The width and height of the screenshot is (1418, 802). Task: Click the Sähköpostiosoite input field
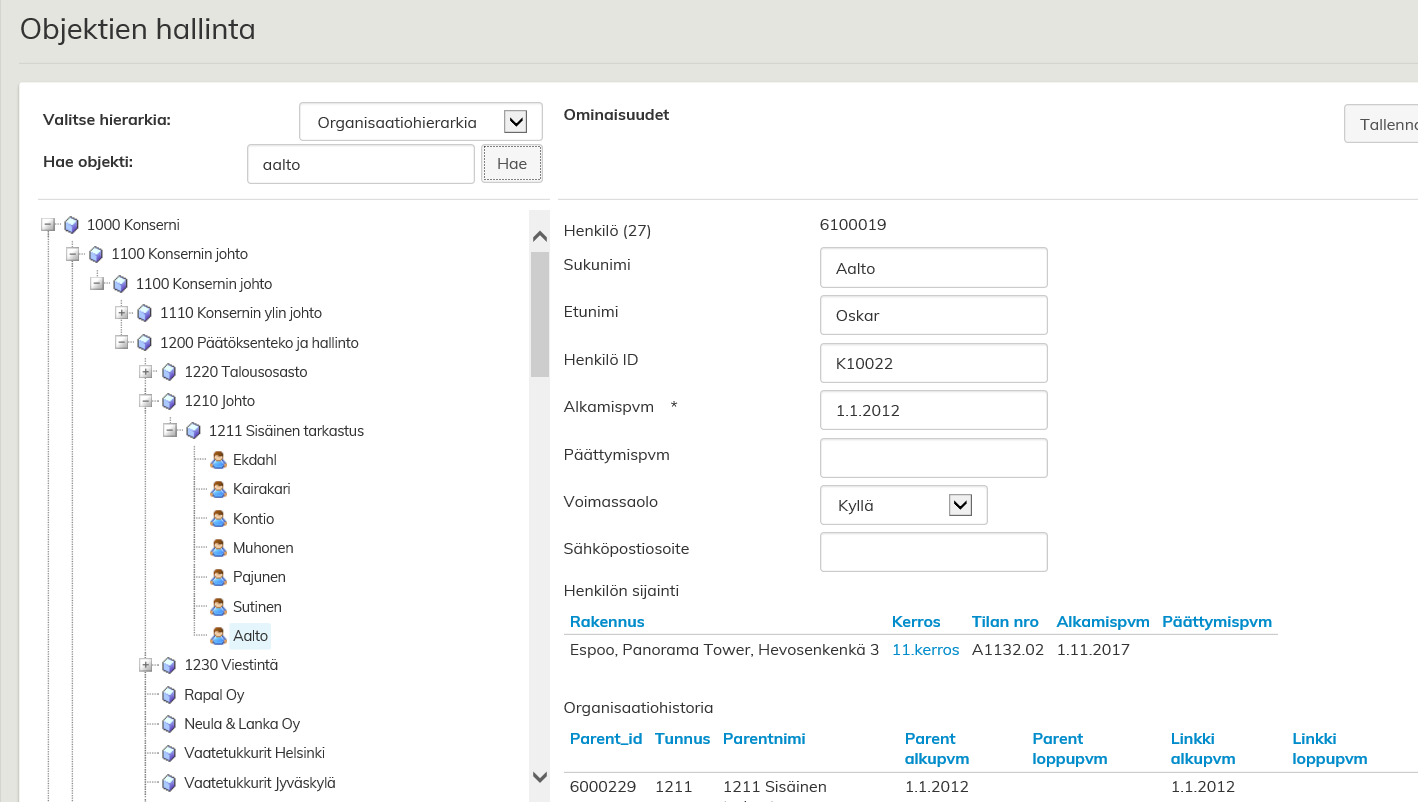(933, 552)
